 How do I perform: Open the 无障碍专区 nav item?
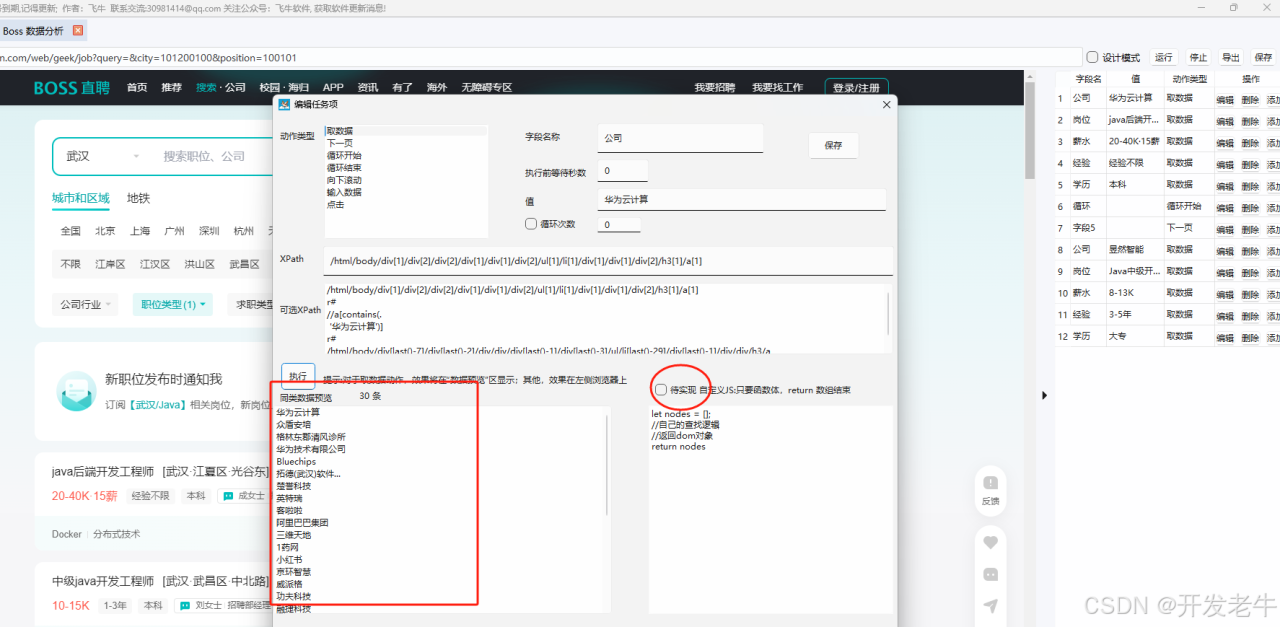(487, 88)
